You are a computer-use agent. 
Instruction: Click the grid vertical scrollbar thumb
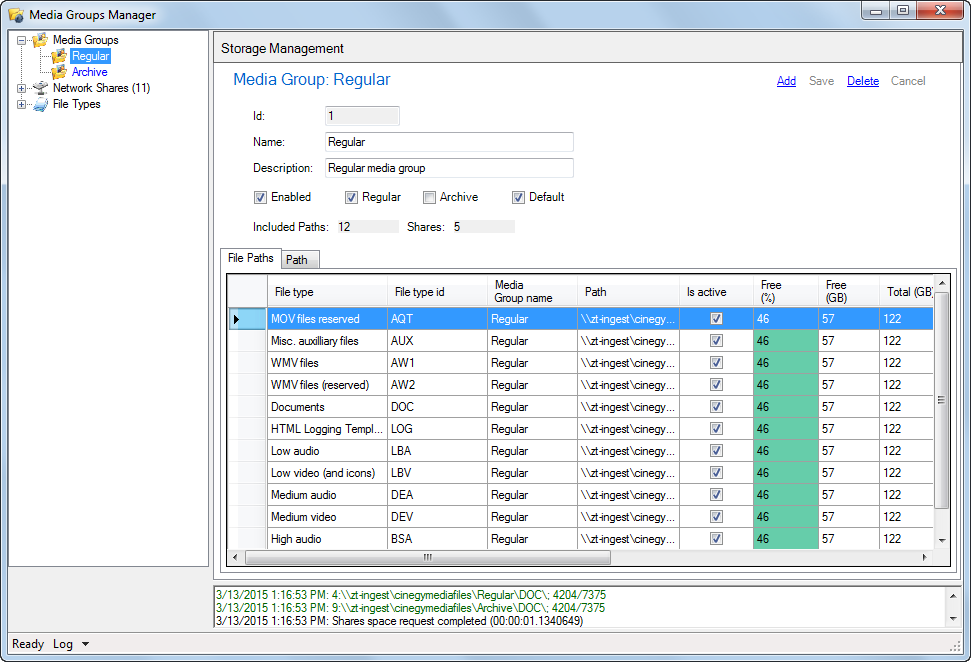pyautogui.click(x=941, y=400)
